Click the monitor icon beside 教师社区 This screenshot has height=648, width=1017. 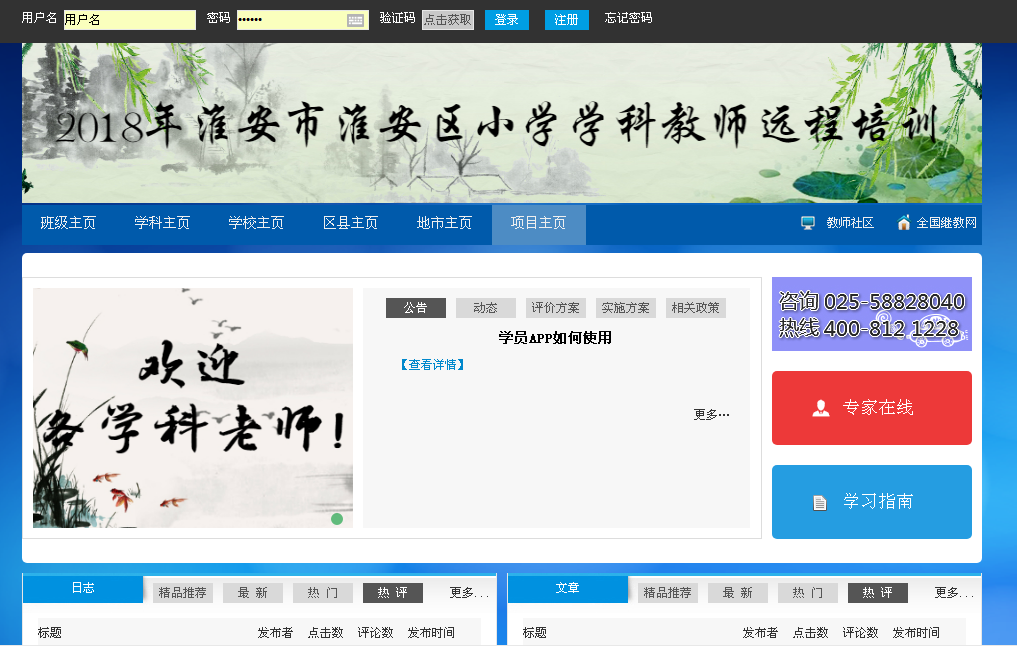click(x=808, y=223)
